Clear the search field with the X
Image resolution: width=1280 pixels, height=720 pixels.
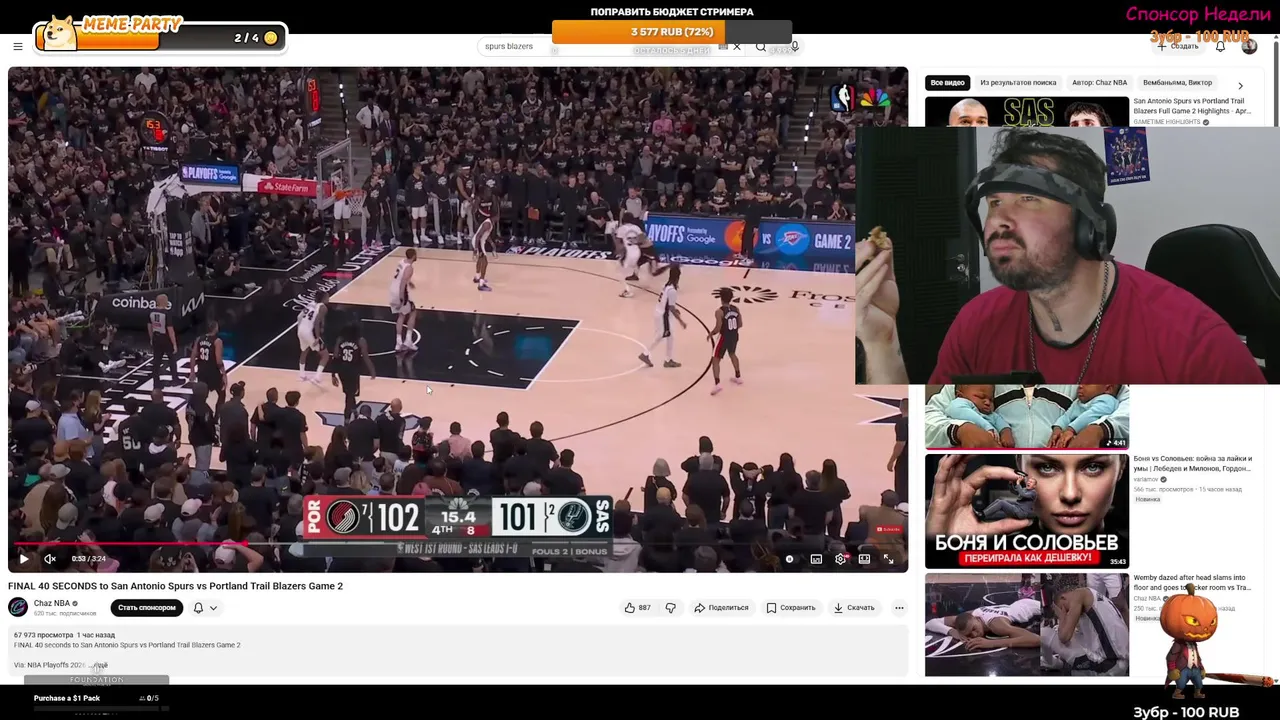737,46
